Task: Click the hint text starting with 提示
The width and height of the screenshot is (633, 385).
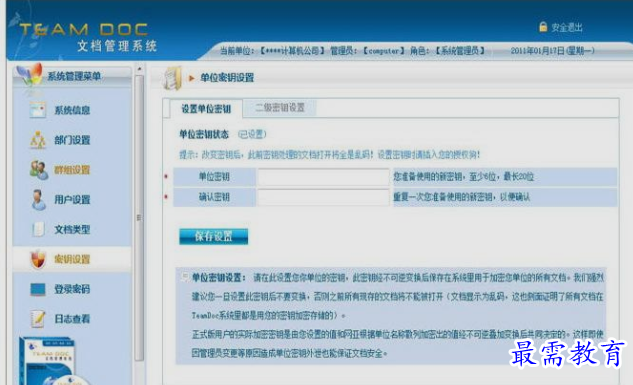Action: [330, 155]
